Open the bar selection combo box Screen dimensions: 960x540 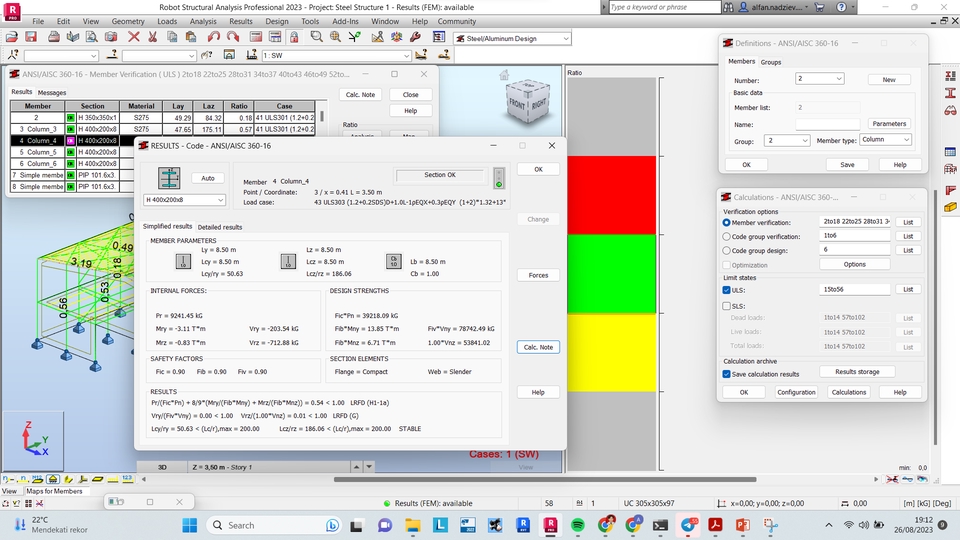point(159,56)
